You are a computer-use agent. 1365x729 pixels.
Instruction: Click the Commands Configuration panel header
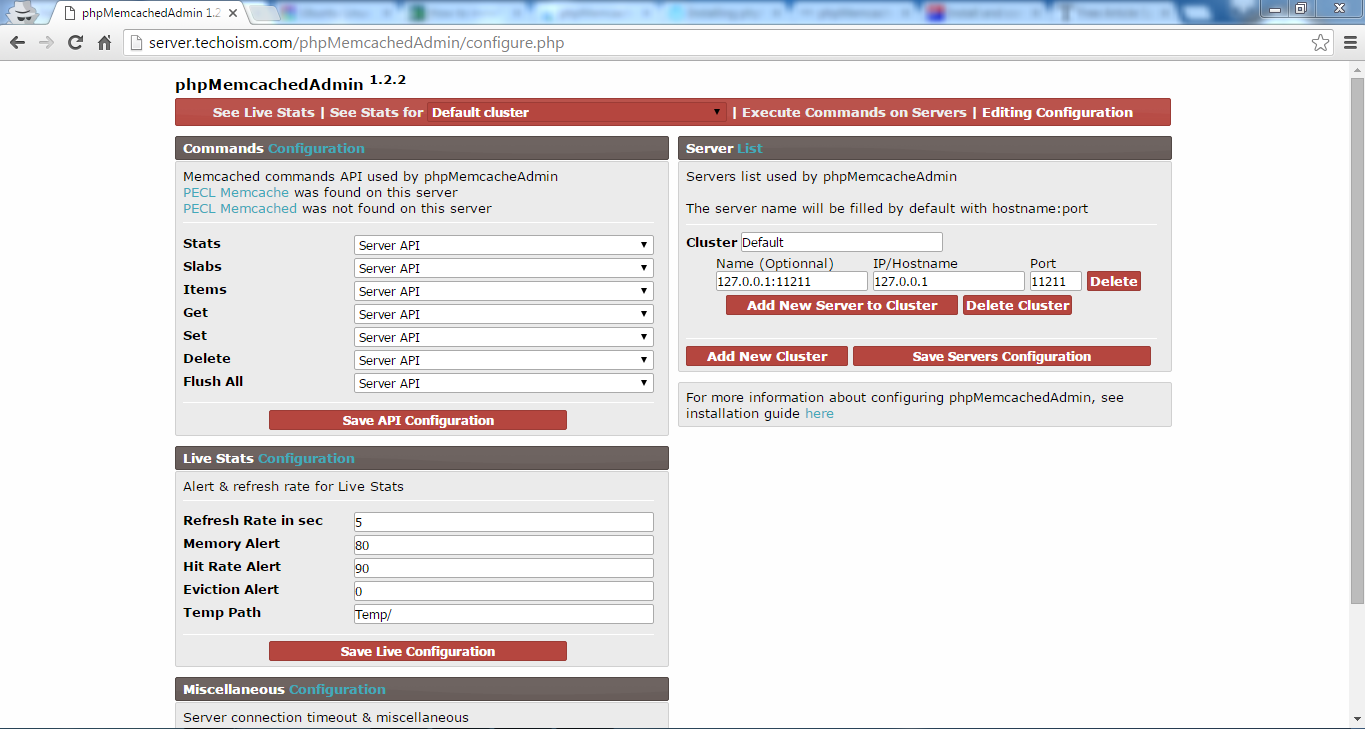point(422,148)
